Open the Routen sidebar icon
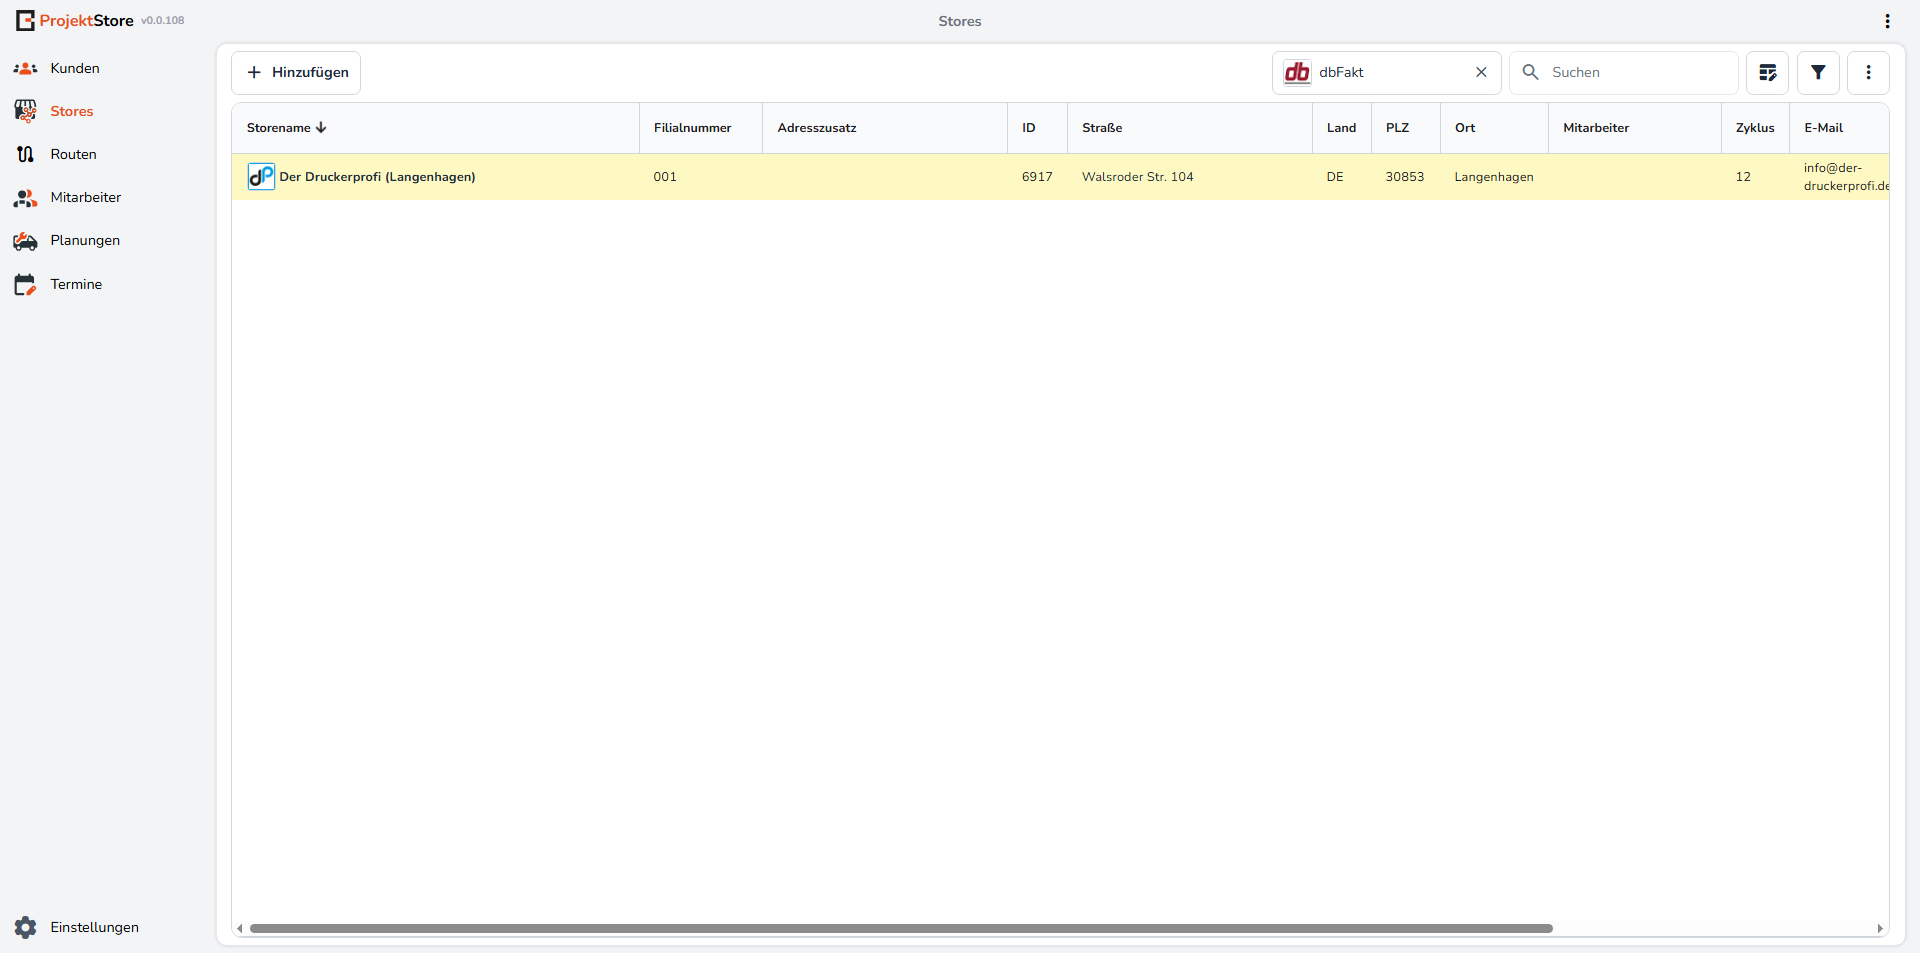 [x=25, y=154]
